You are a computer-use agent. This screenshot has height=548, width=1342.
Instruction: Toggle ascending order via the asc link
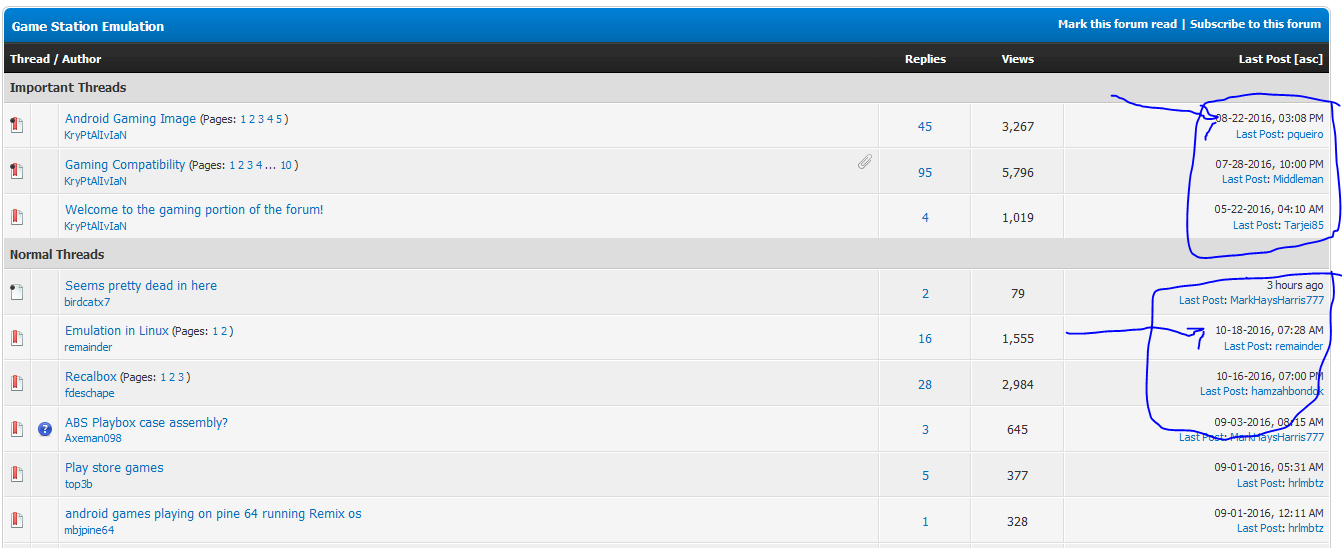pyautogui.click(x=1308, y=59)
